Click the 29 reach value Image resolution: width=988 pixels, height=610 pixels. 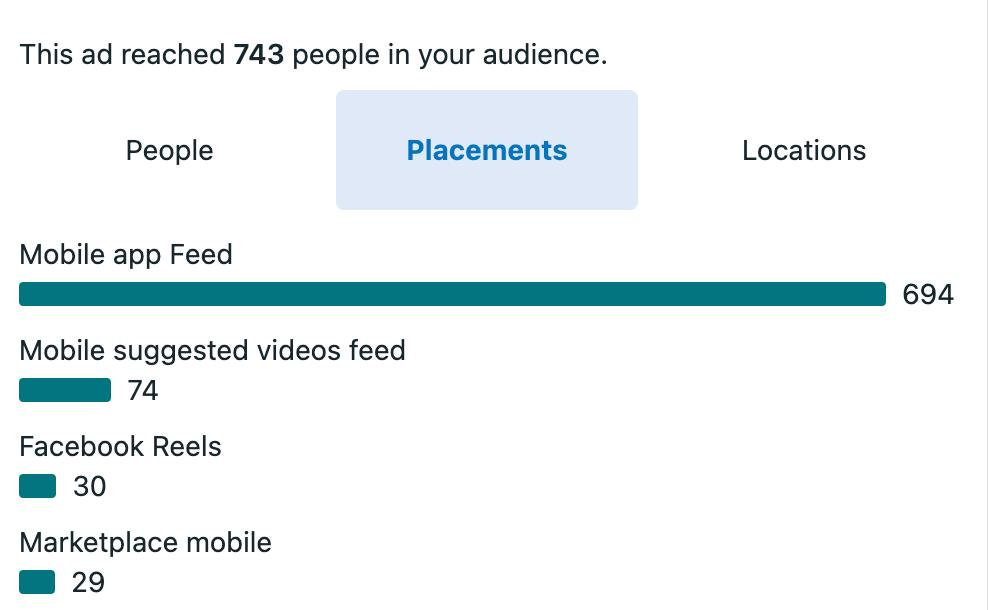(88, 582)
